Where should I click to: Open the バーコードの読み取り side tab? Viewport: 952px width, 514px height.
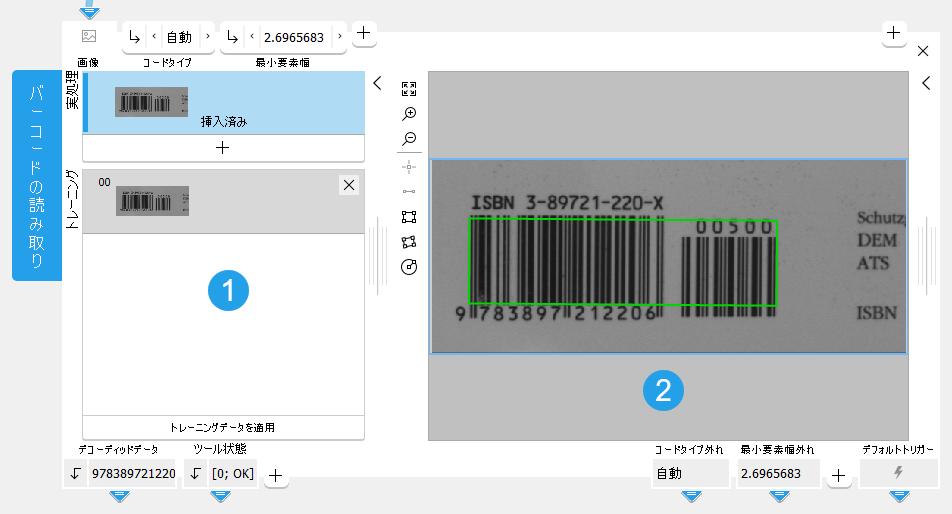coord(37,175)
